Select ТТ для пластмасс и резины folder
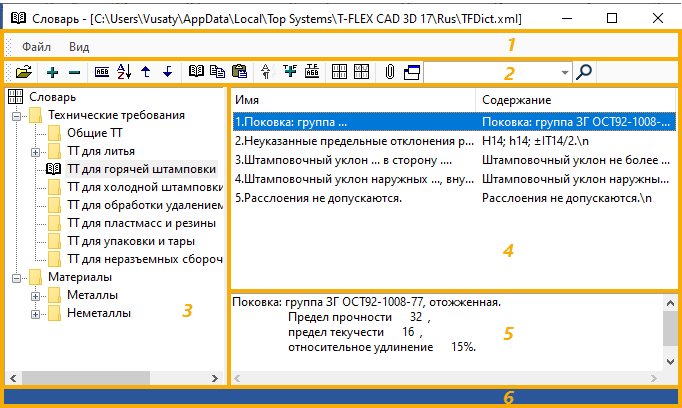 click(x=141, y=223)
